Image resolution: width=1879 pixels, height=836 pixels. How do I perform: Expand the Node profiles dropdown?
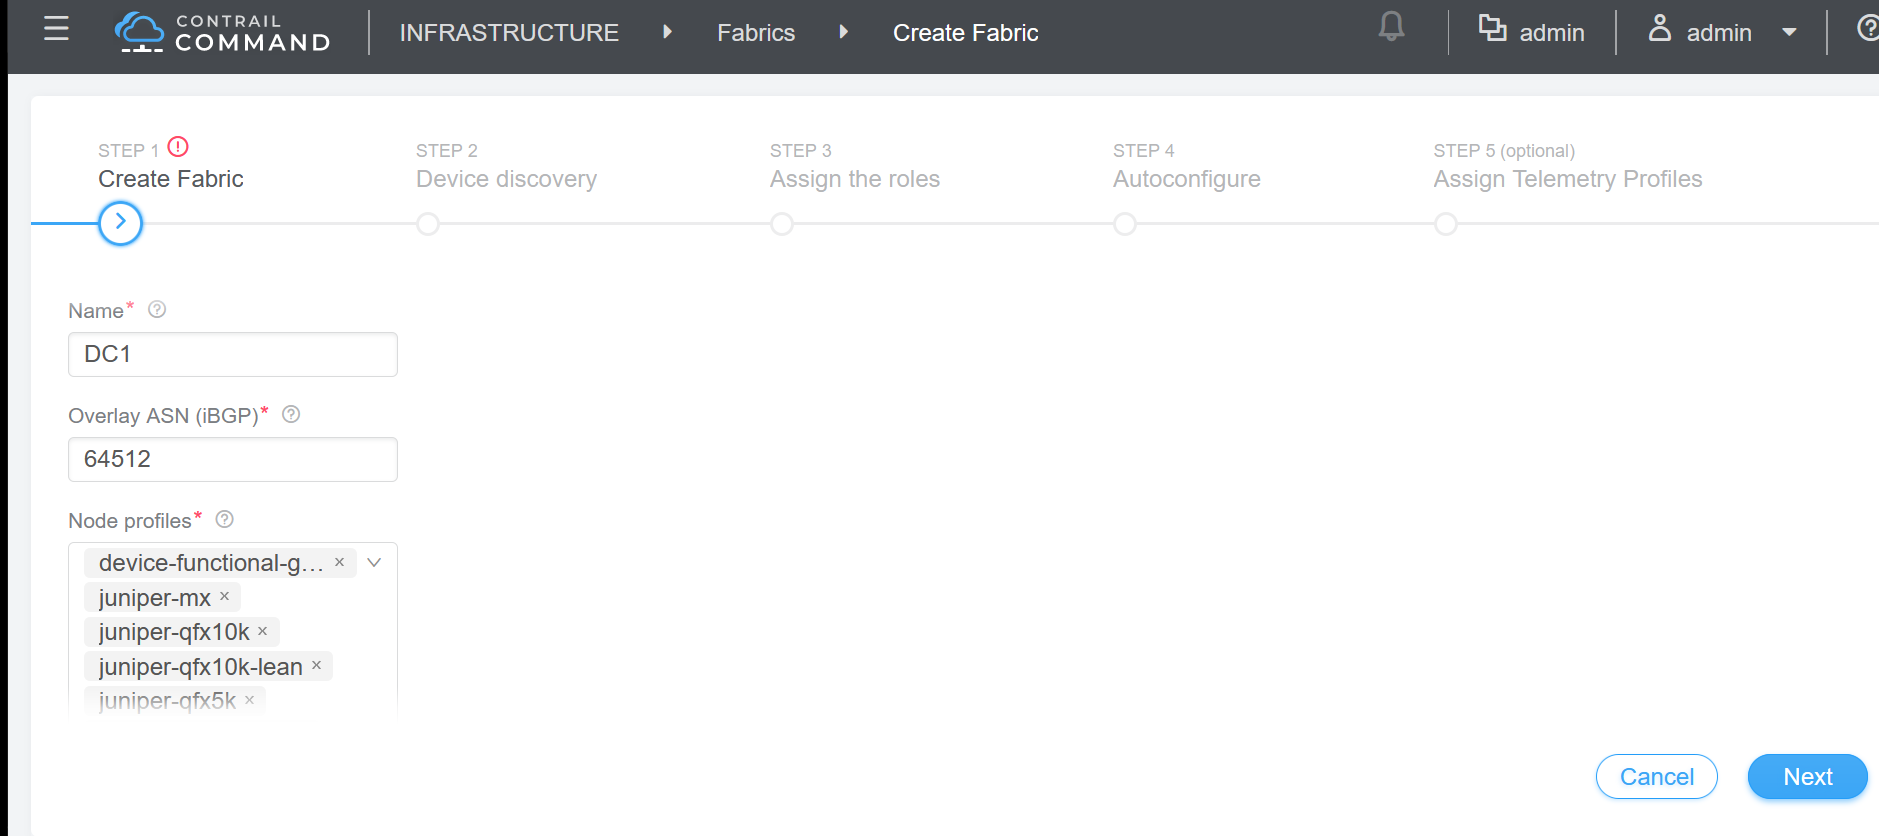click(x=374, y=563)
